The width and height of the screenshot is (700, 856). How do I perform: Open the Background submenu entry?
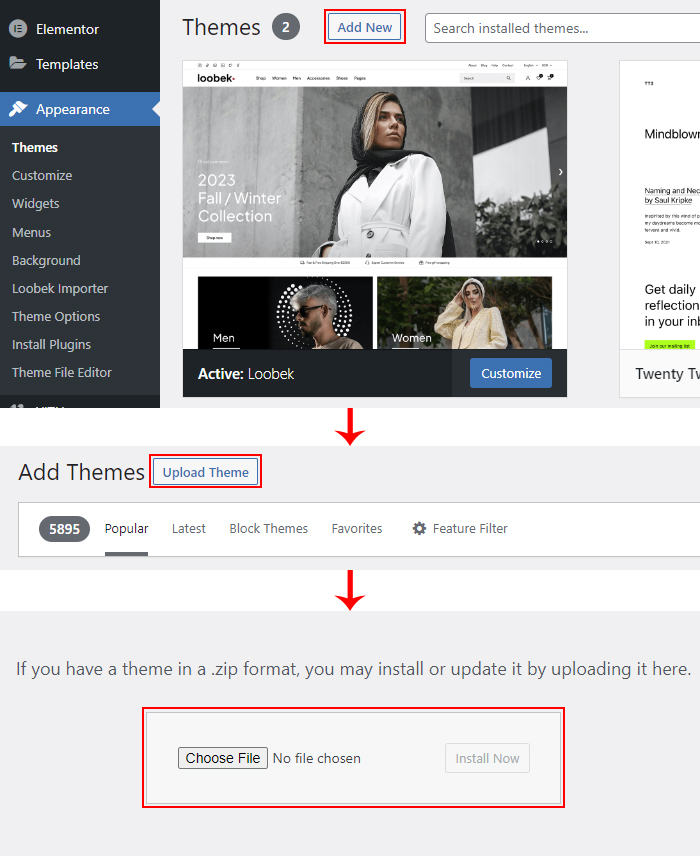46,260
